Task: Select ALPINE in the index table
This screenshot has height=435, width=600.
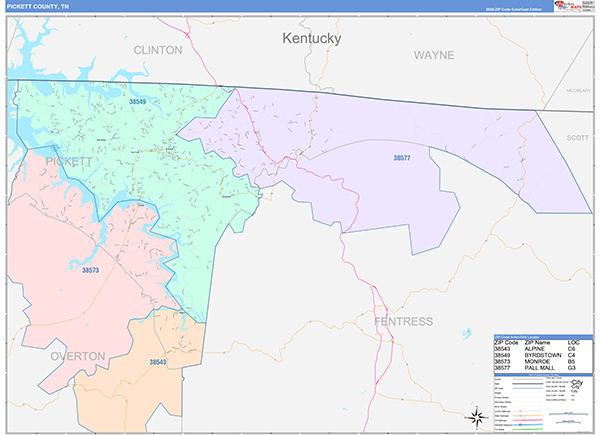Action: tap(535, 349)
